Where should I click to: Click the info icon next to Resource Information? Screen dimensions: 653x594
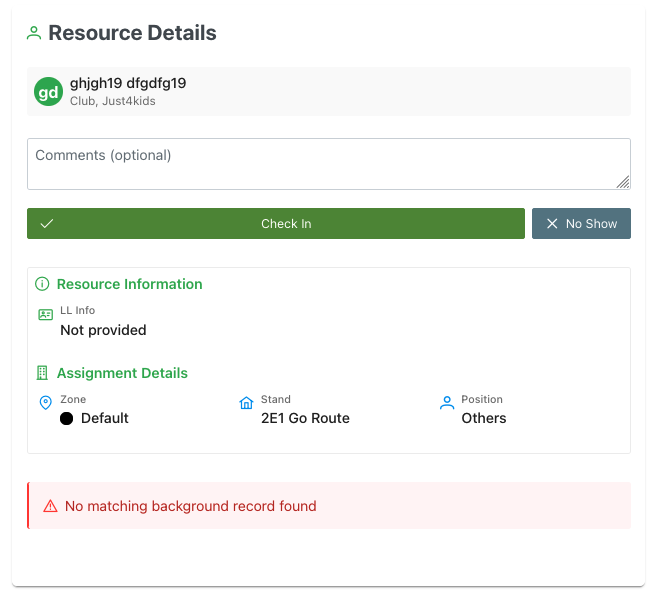click(42, 284)
